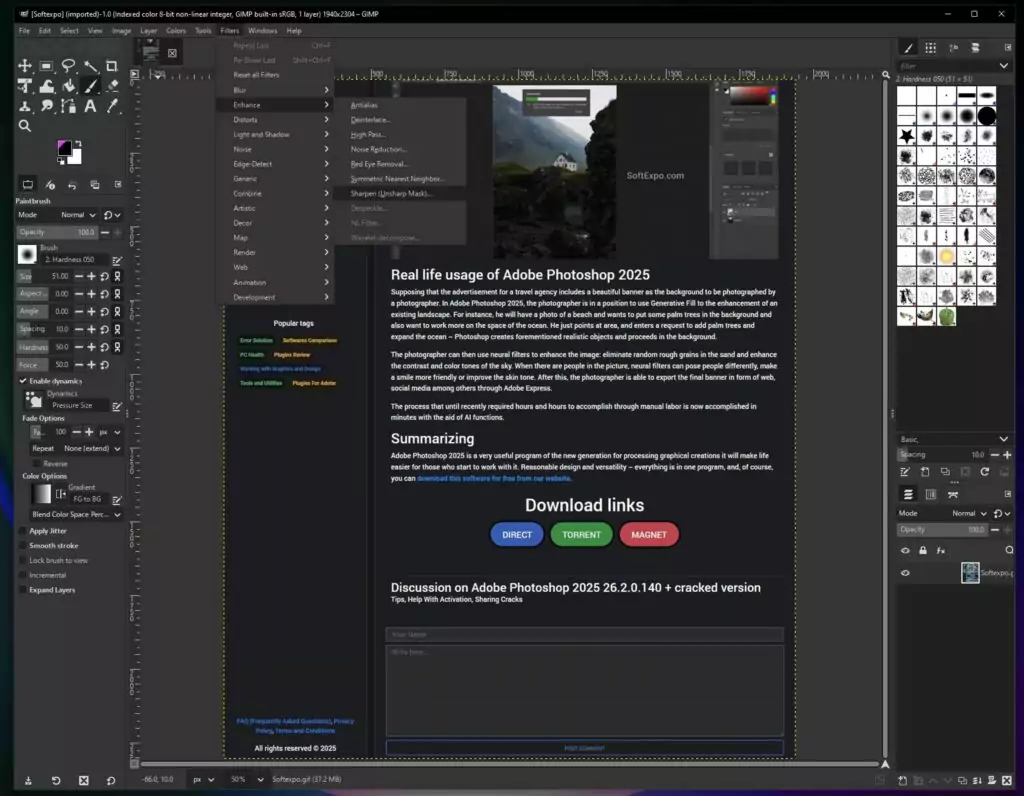Select the Zoom tool in the toolbox
This screenshot has height=796, width=1024.
point(25,125)
